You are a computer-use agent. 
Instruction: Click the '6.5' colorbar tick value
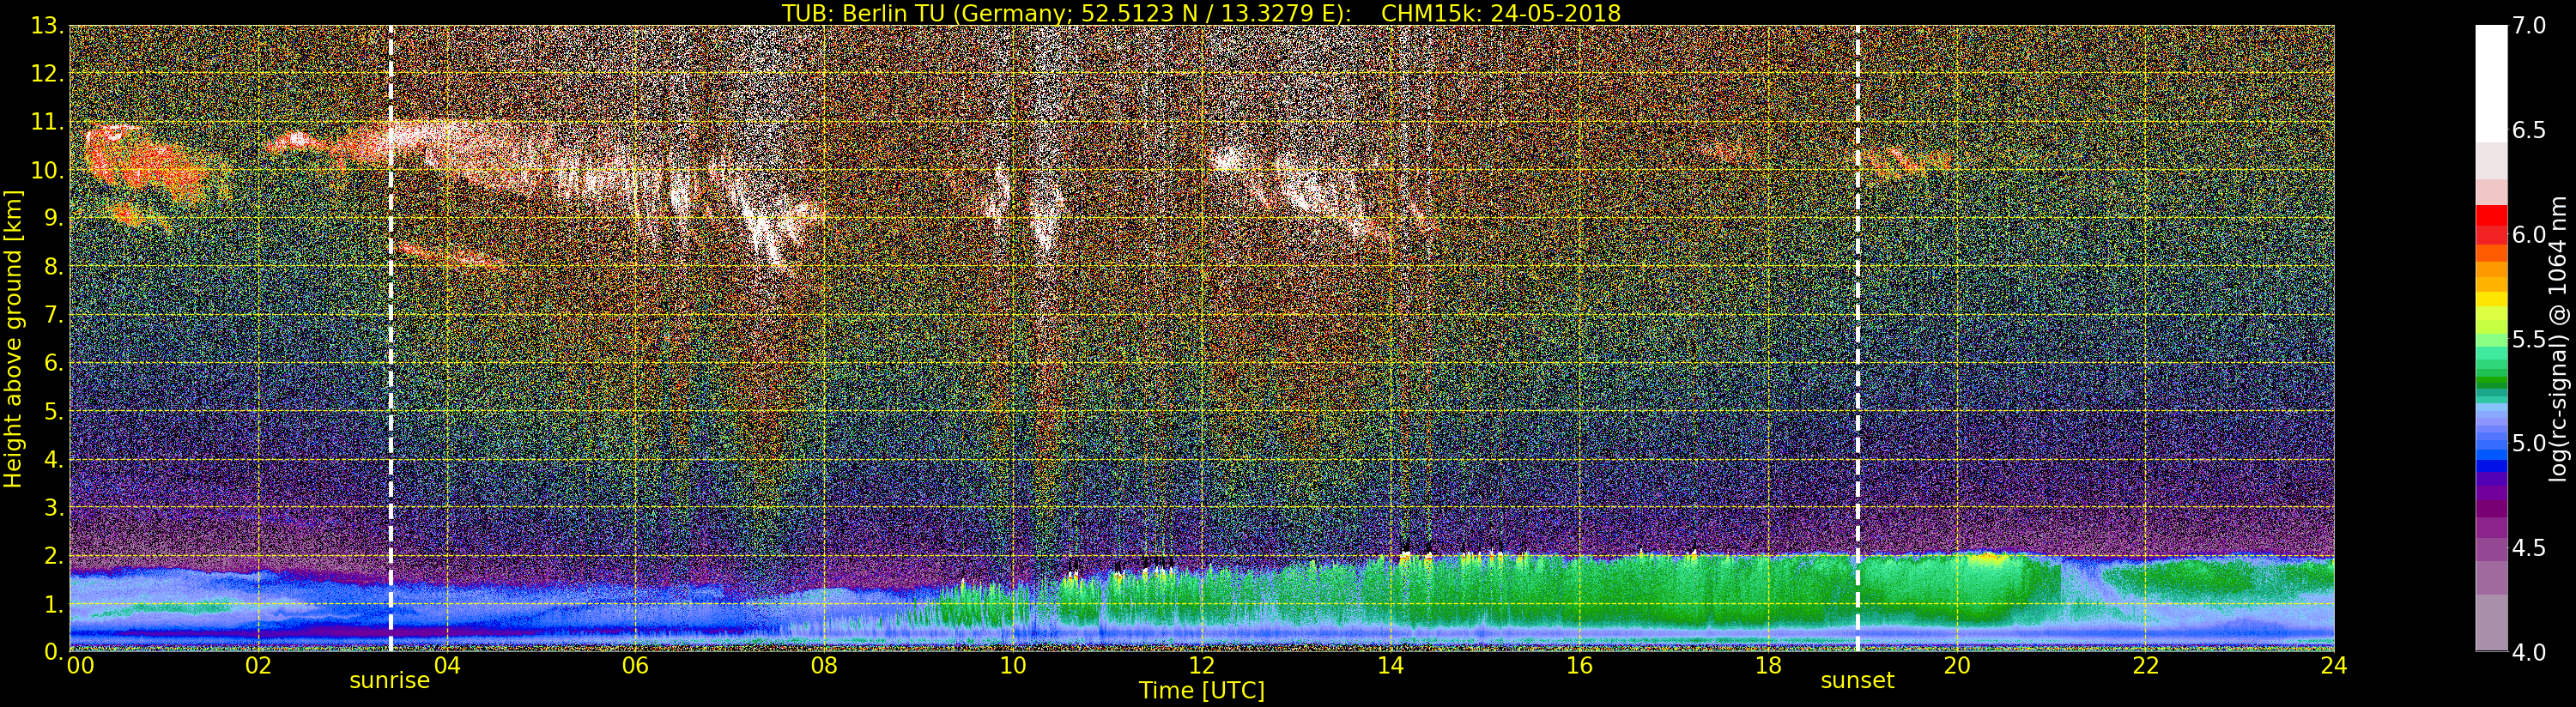click(2529, 130)
